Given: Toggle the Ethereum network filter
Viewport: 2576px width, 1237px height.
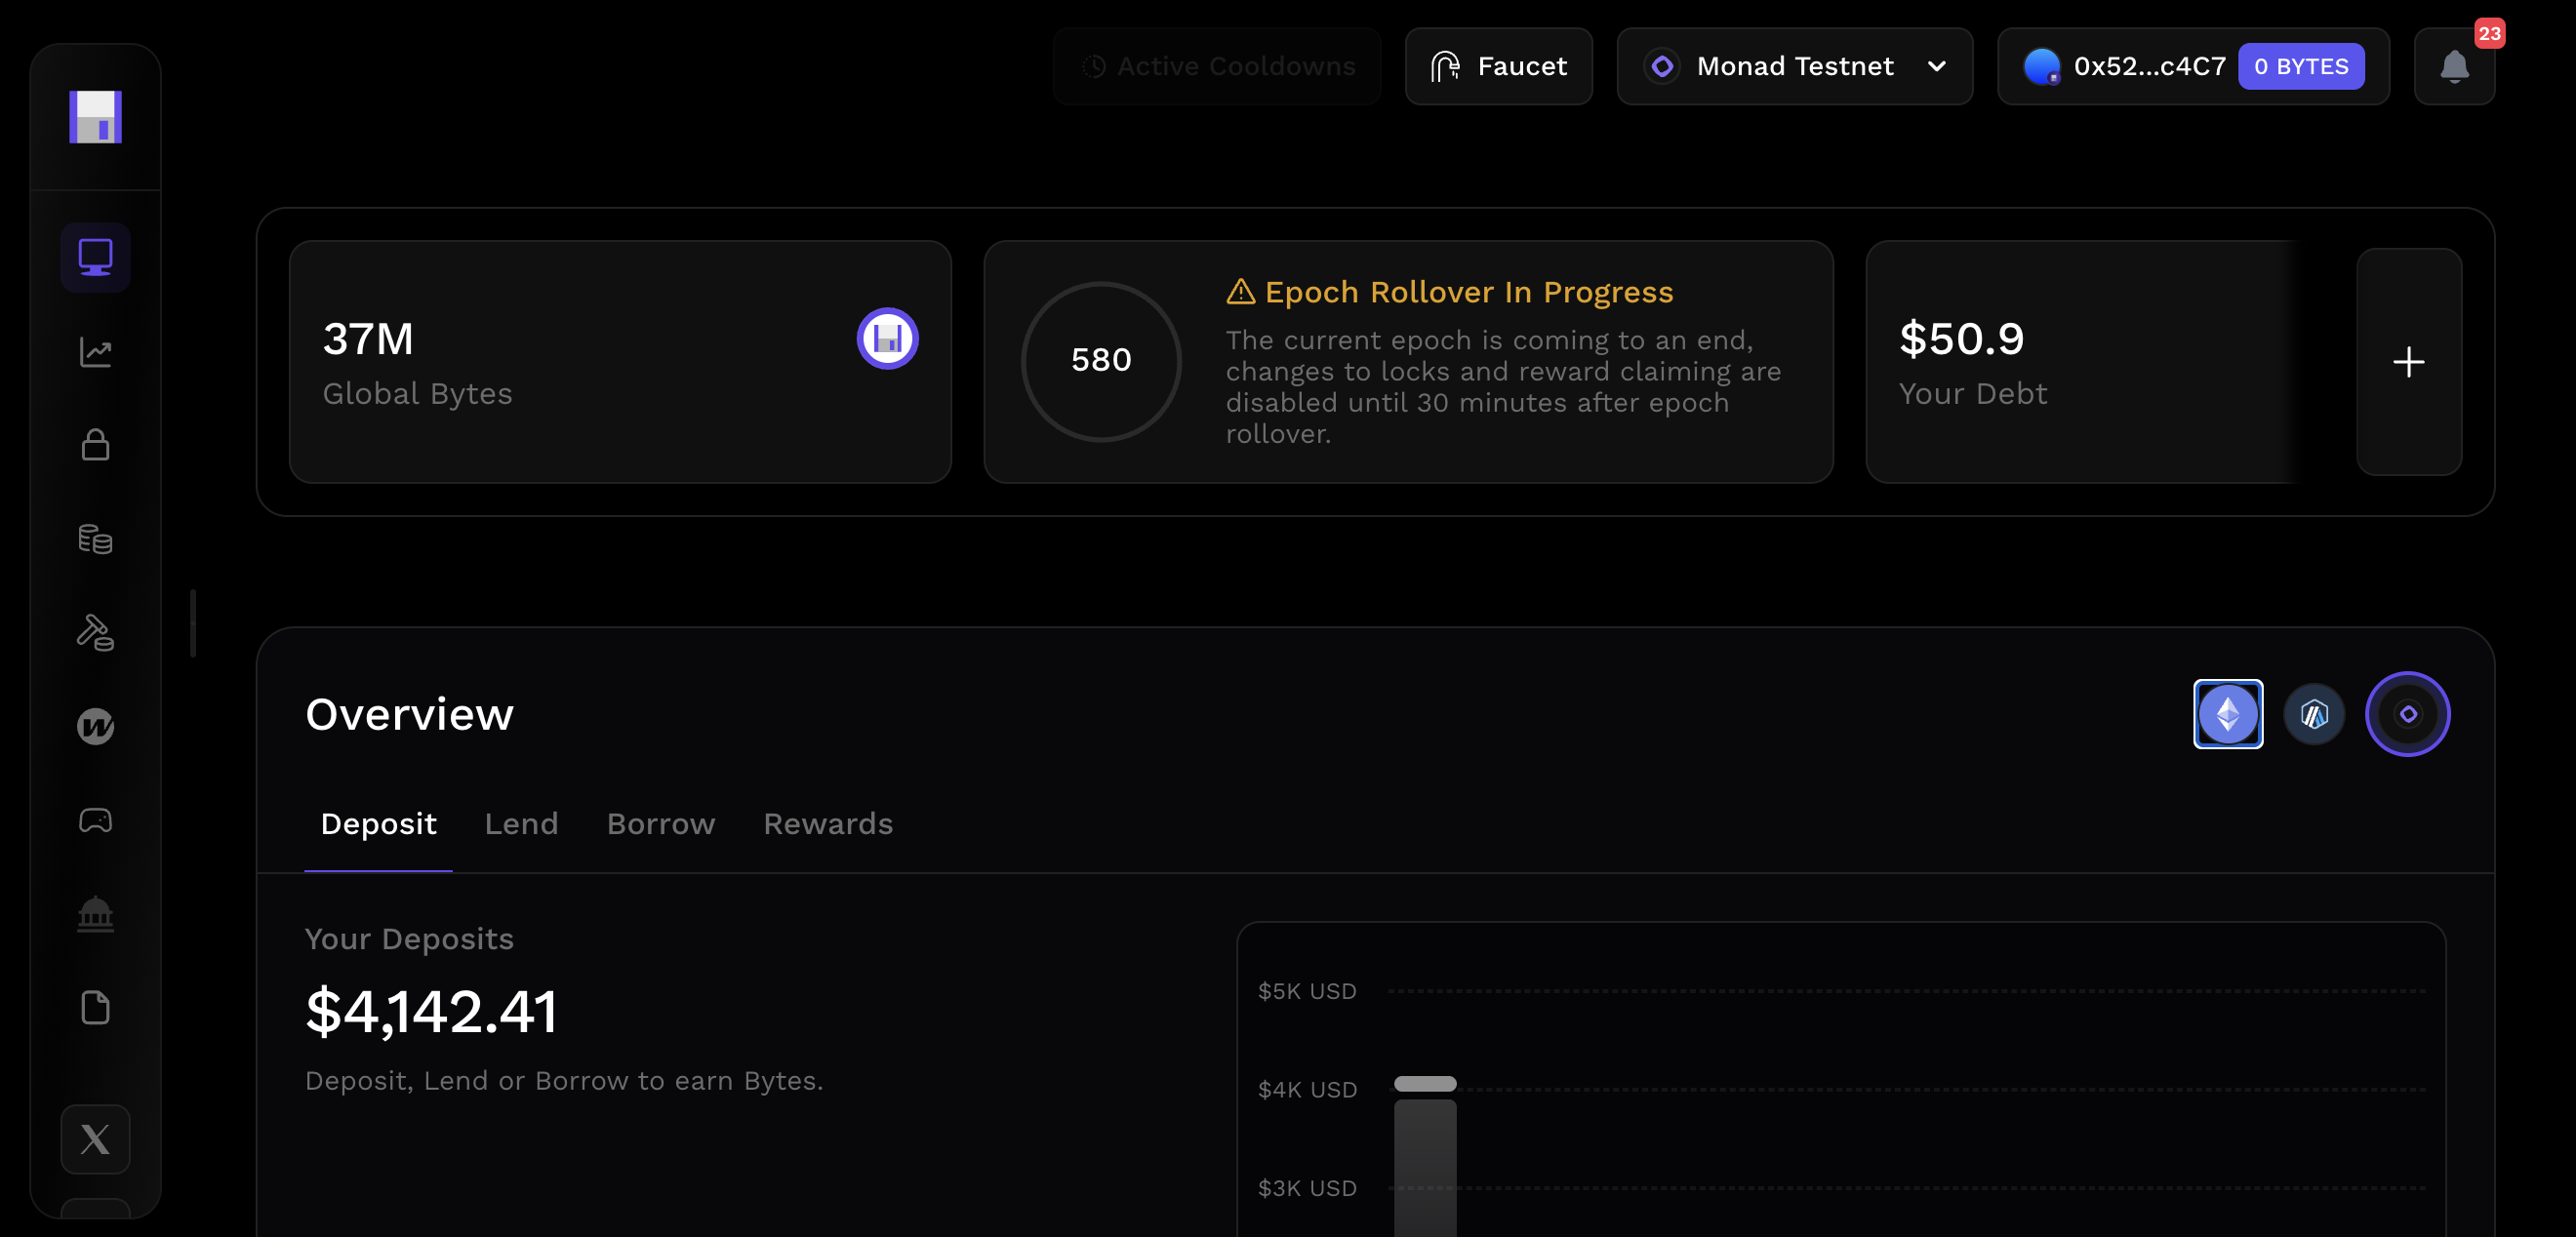Looking at the screenshot, I should (x=2227, y=714).
